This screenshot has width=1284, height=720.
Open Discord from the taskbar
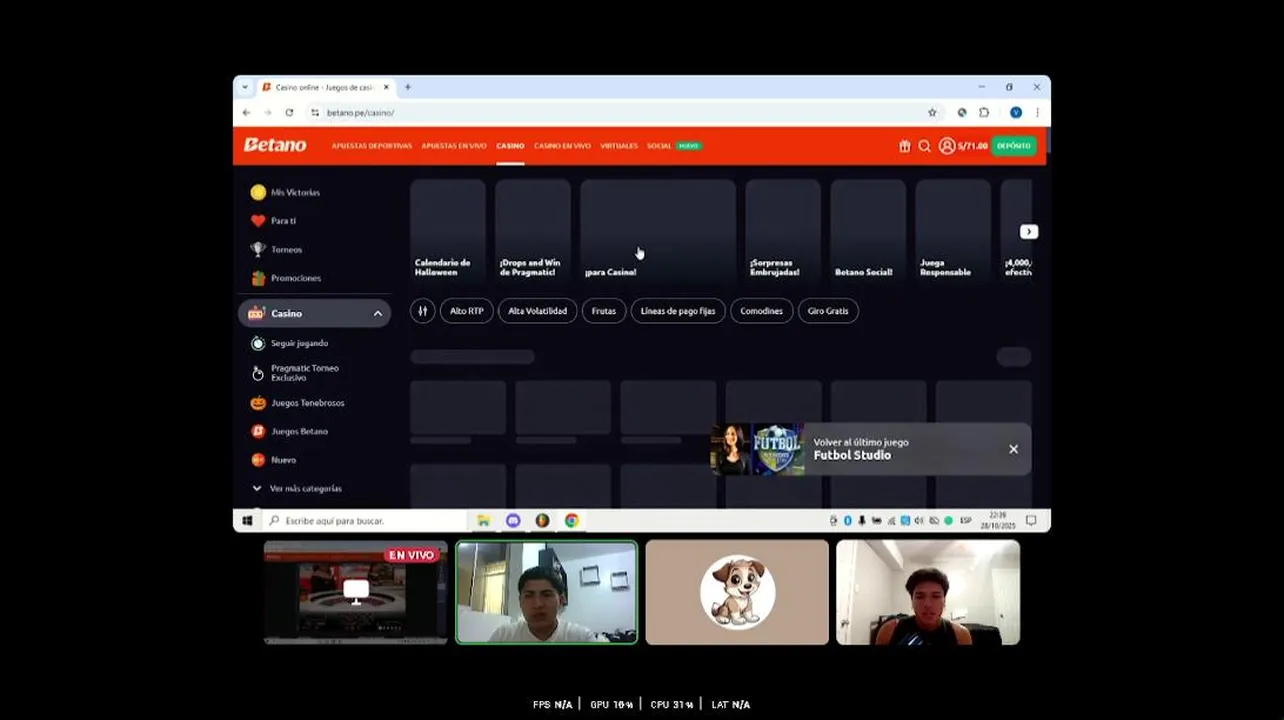[x=513, y=521]
